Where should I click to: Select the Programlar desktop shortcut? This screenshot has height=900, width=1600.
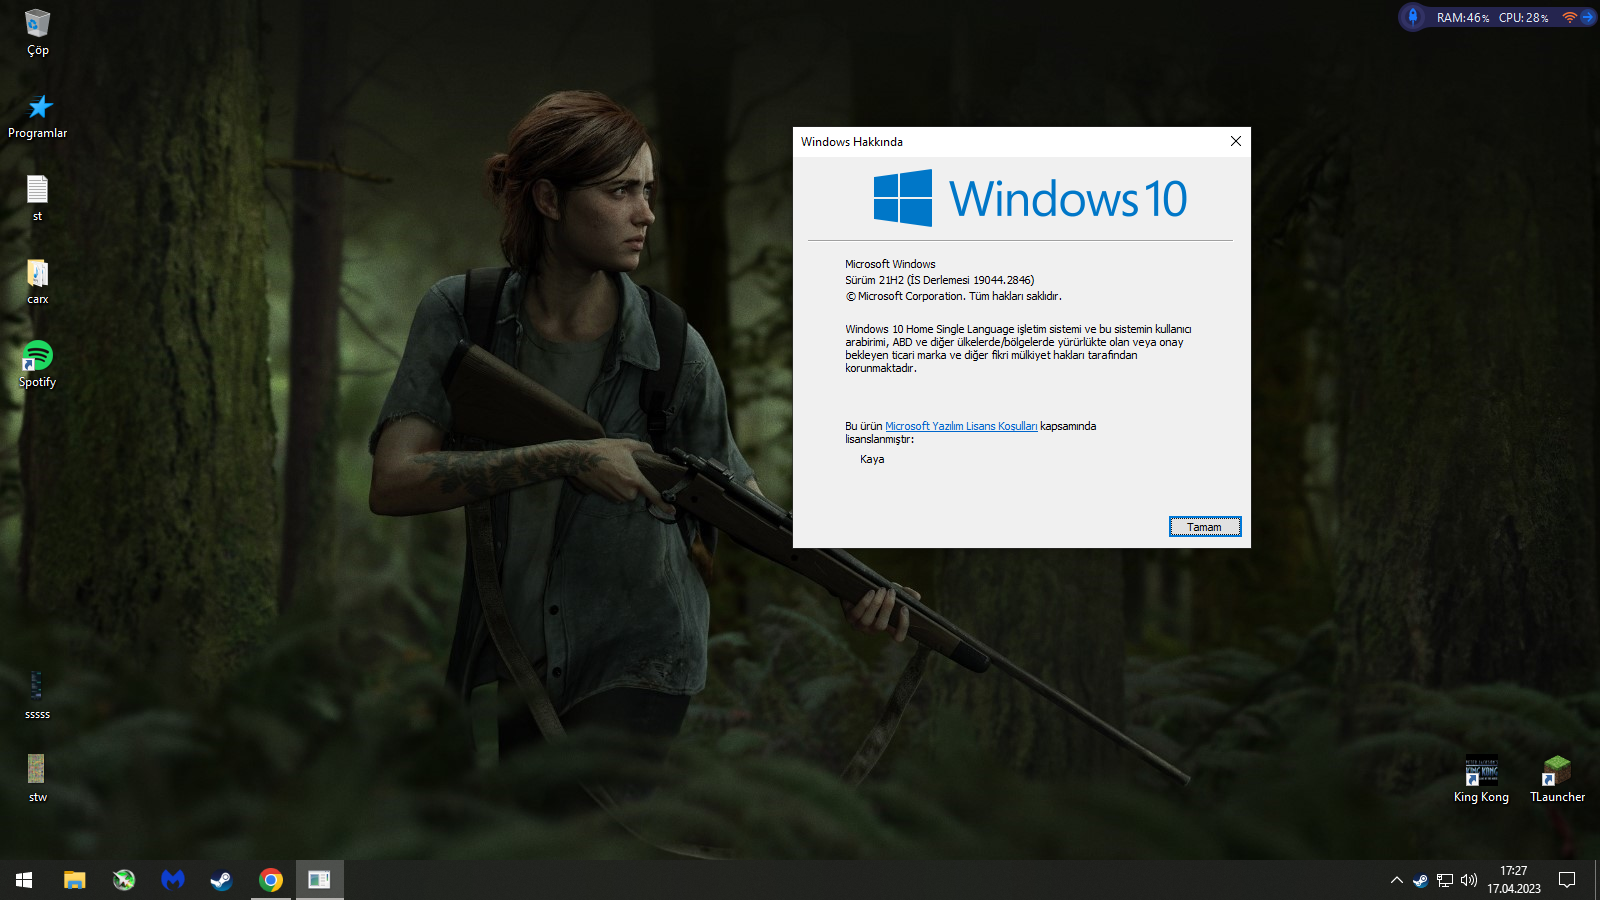pyautogui.click(x=38, y=116)
